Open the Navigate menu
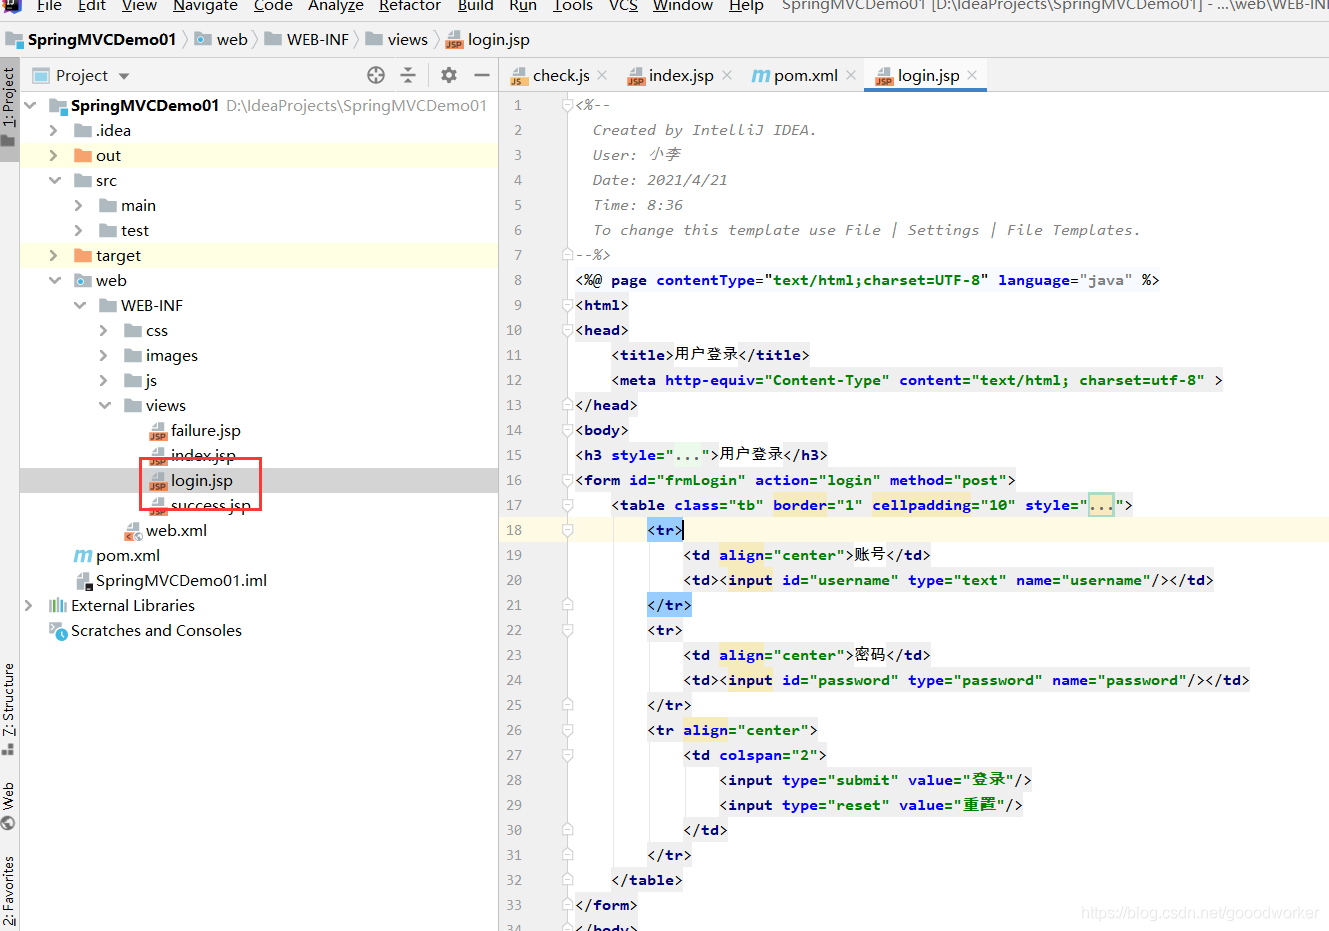 pyautogui.click(x=205, y=6)
